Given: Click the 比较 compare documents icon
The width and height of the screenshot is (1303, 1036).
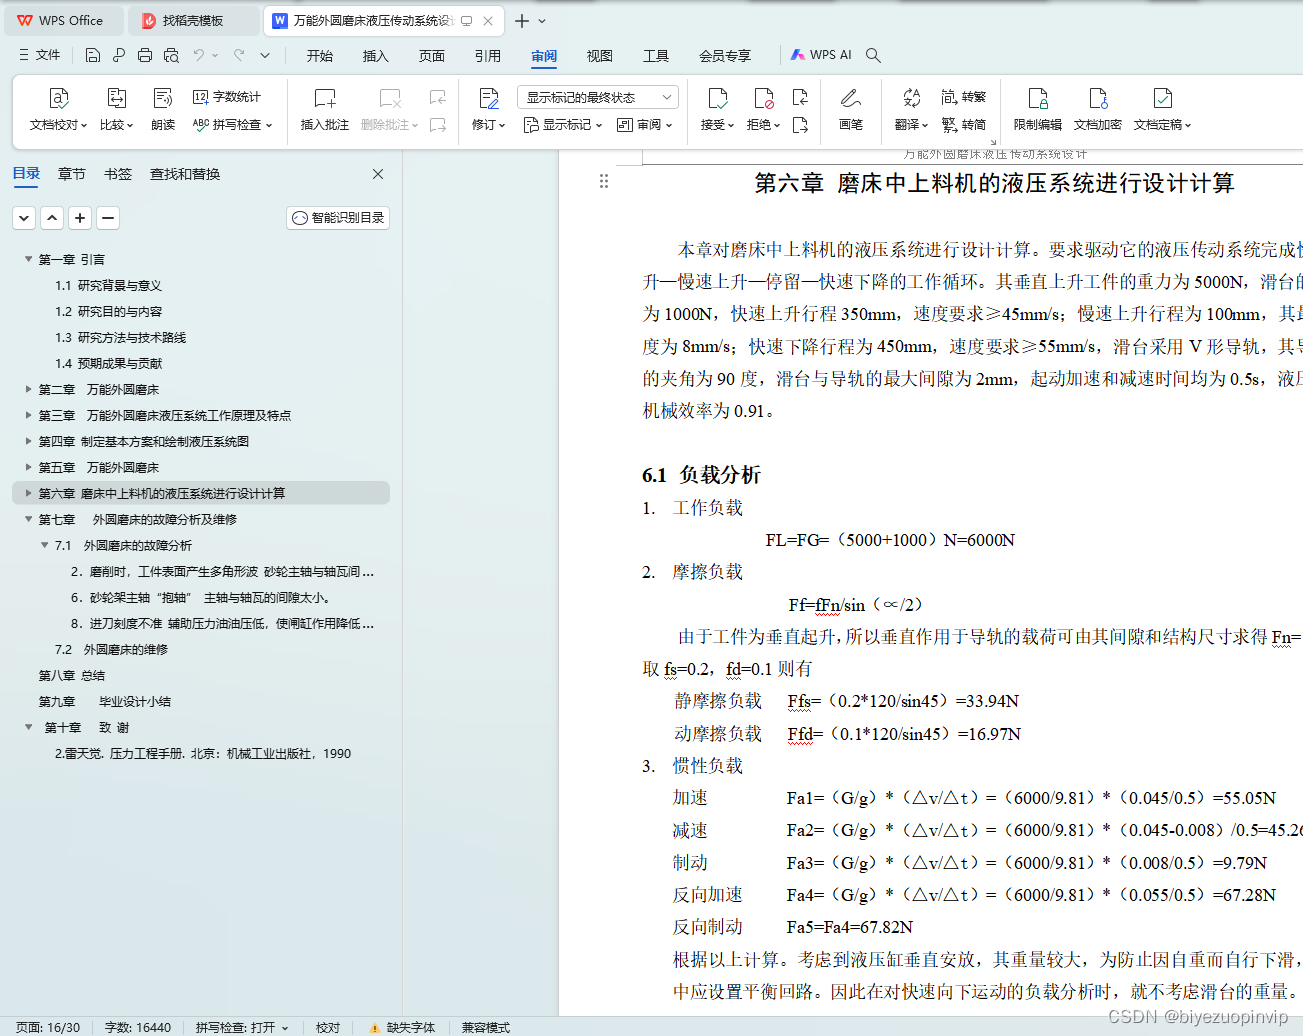Looking at the screenshot, I should pyautogui.click(x=116, y=98).
